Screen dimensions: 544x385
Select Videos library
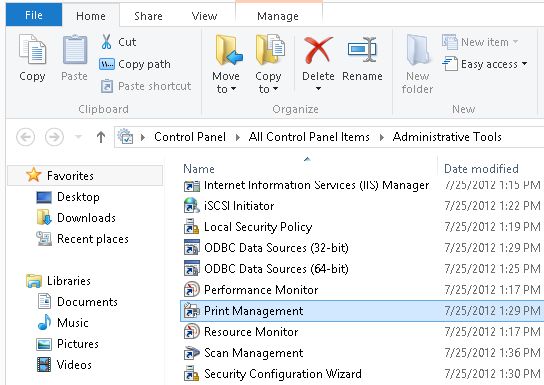[x=74, y=365]
